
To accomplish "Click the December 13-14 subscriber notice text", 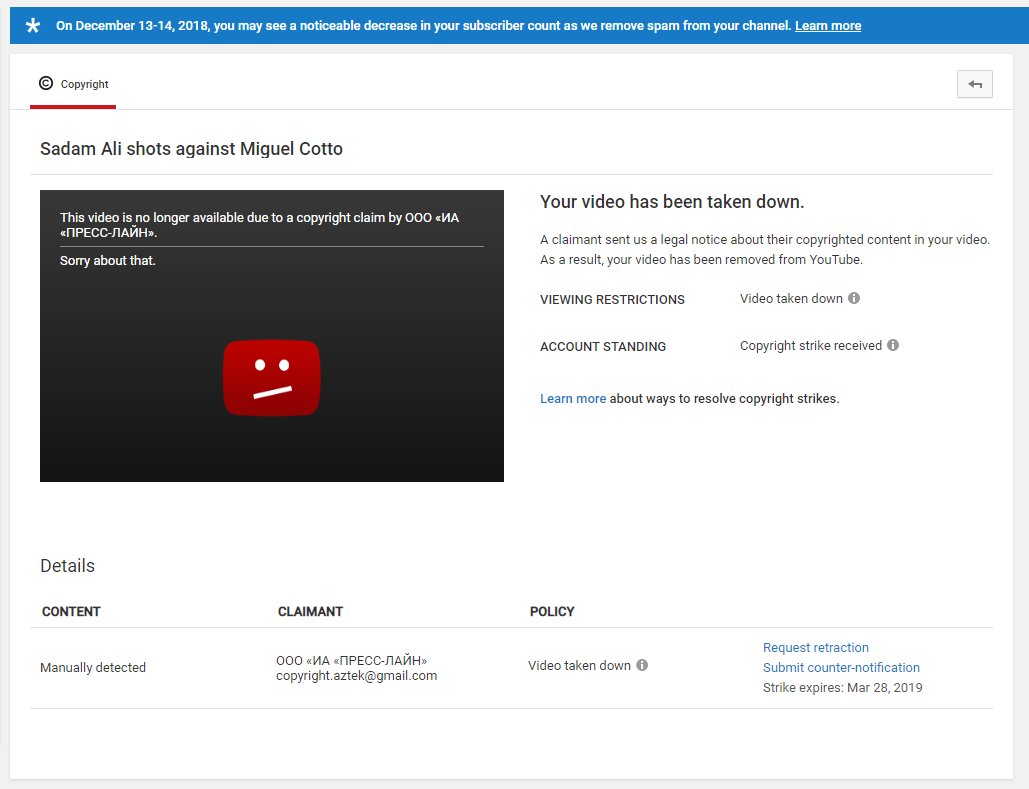I will [423, 26].
